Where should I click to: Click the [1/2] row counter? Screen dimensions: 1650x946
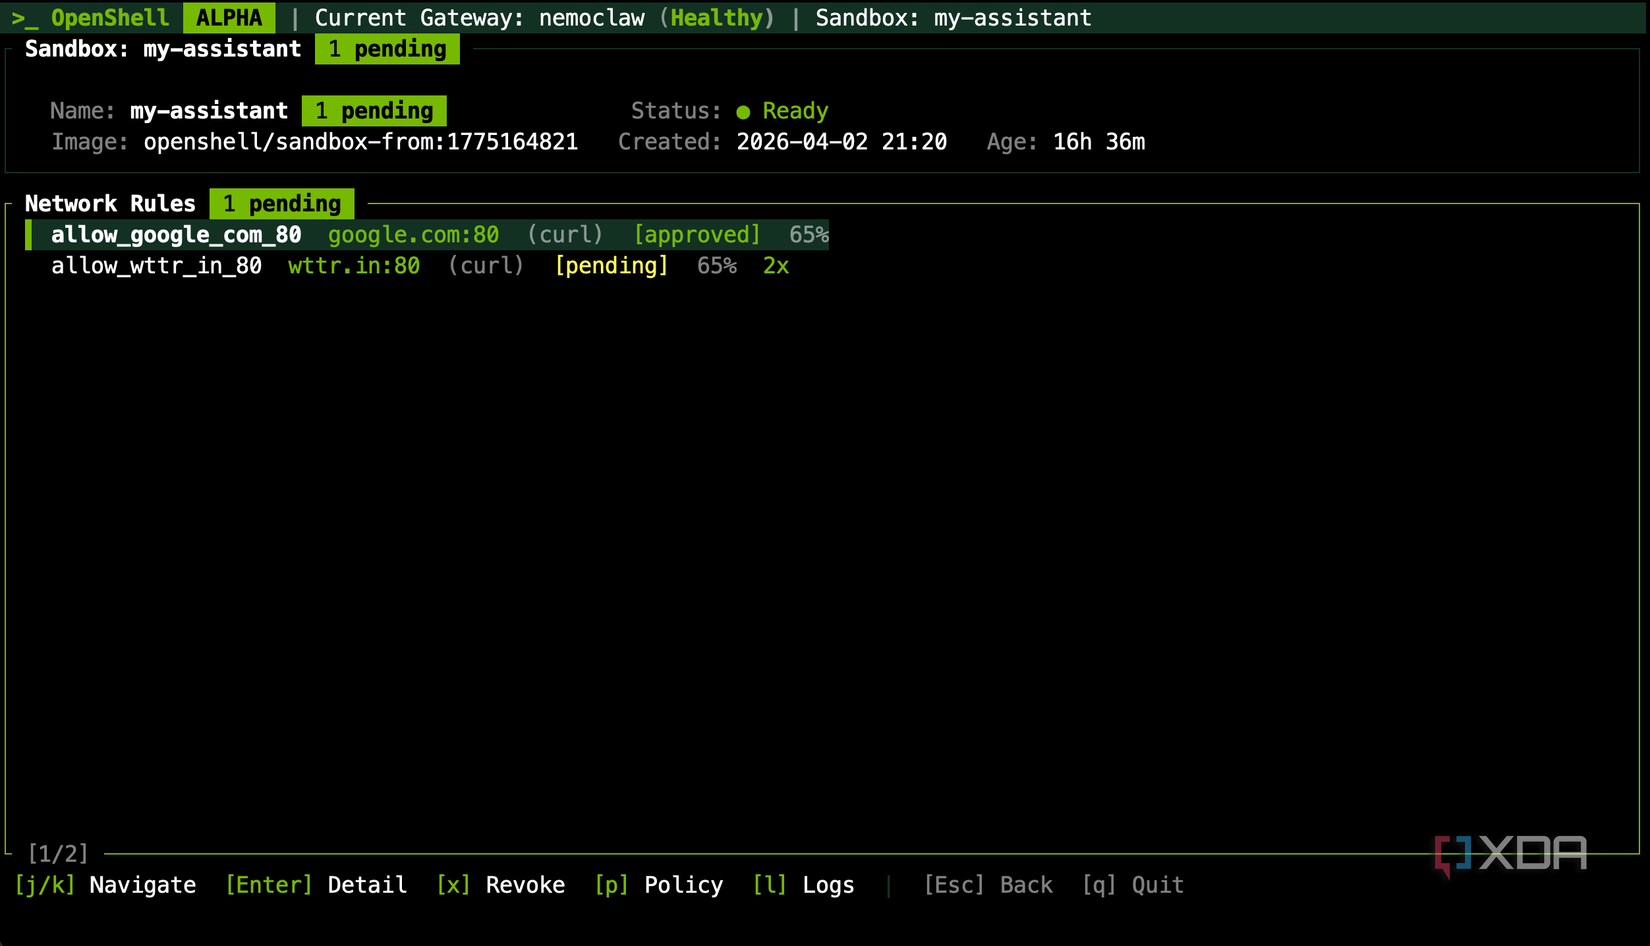[58, 854]
